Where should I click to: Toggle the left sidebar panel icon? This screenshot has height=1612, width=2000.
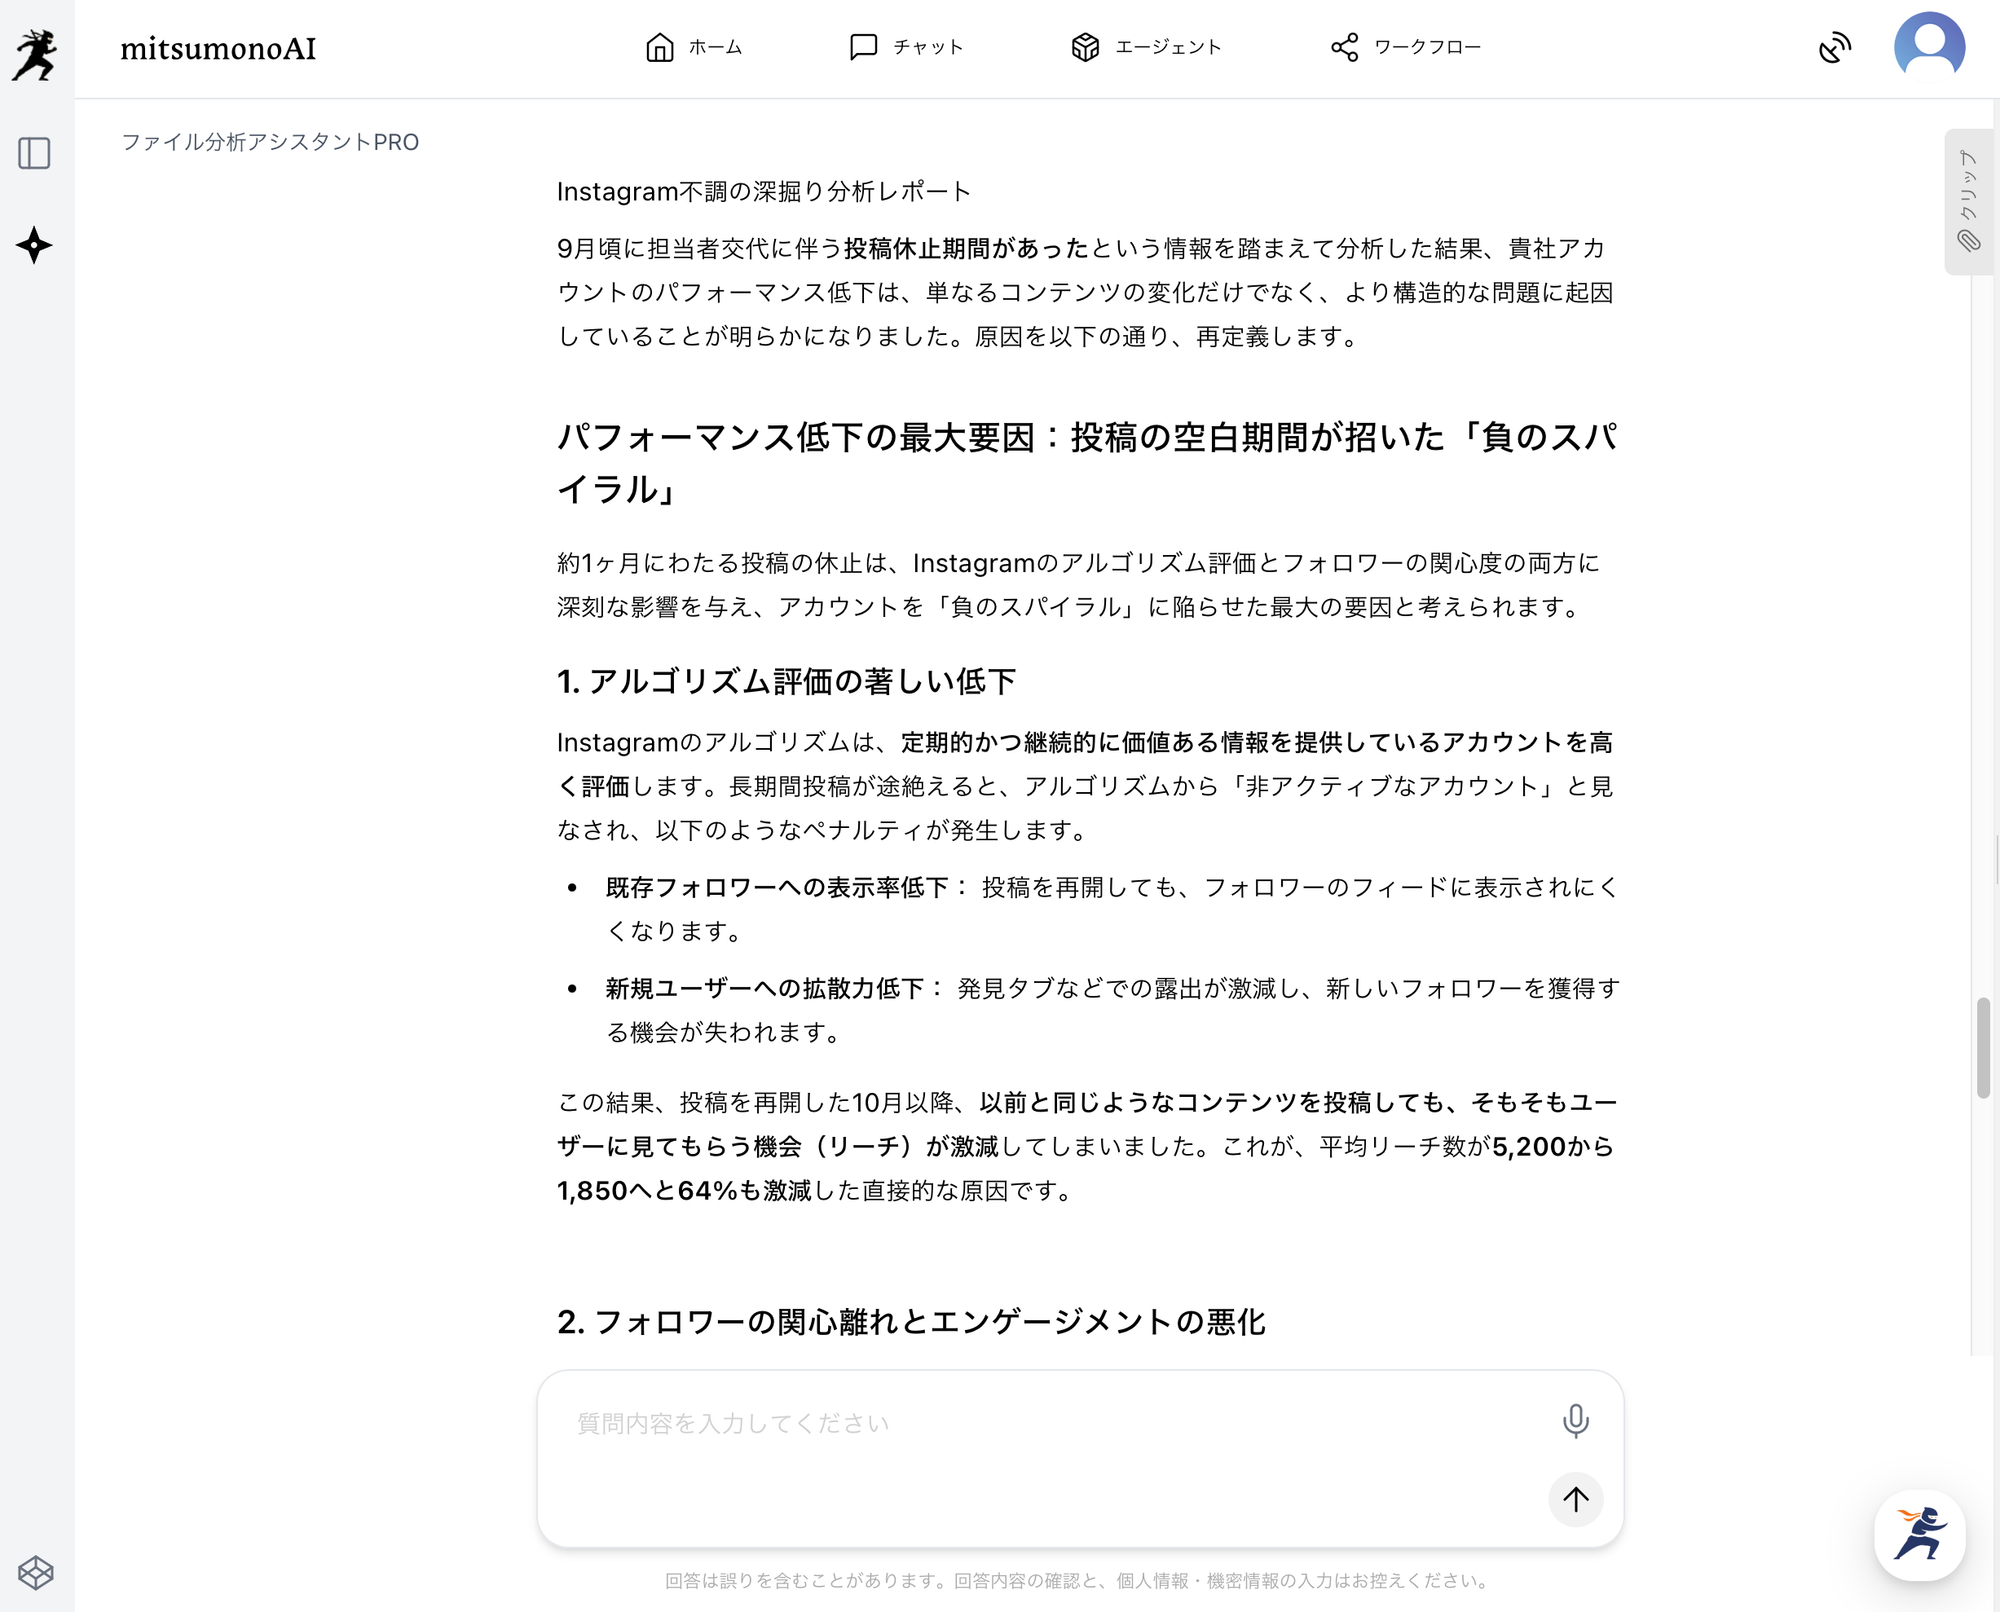35,153
